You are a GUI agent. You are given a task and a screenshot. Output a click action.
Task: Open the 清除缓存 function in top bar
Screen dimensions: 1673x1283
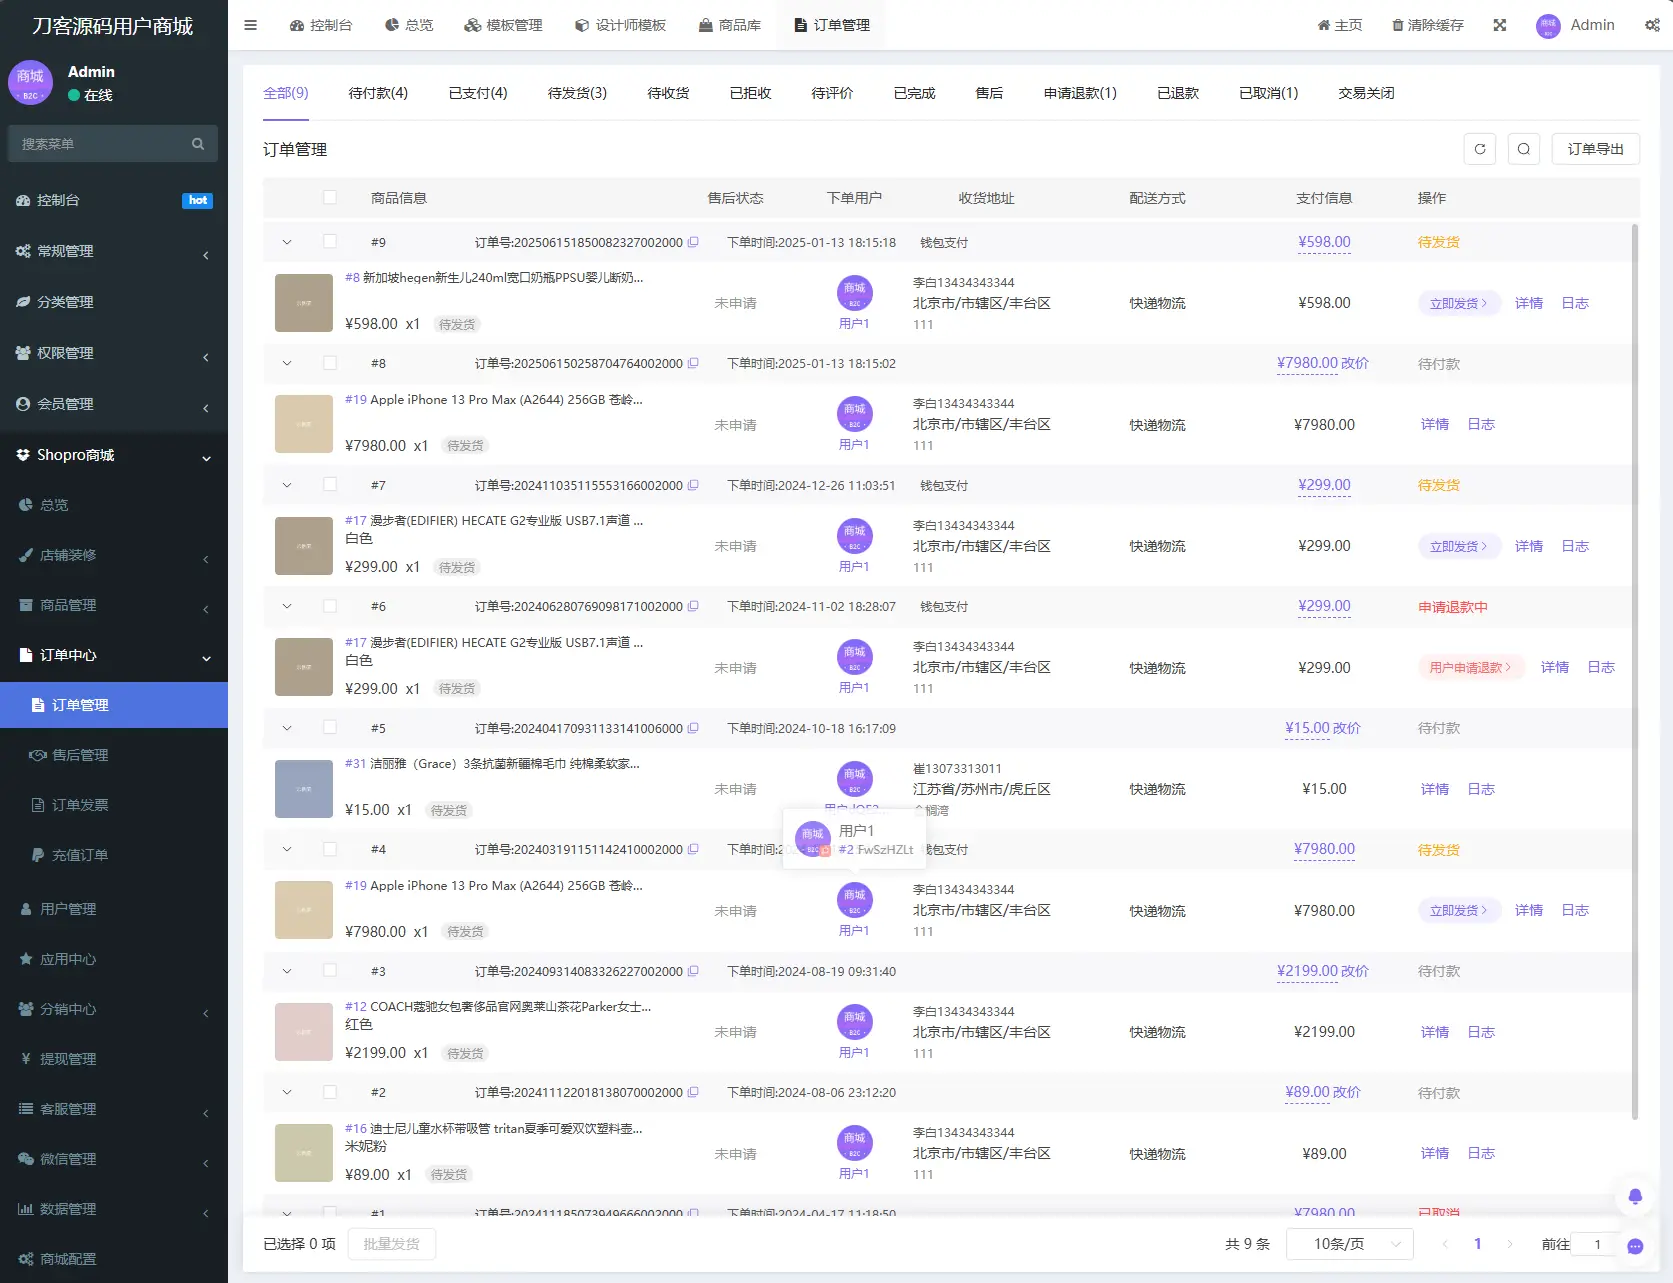point(1427,25)
